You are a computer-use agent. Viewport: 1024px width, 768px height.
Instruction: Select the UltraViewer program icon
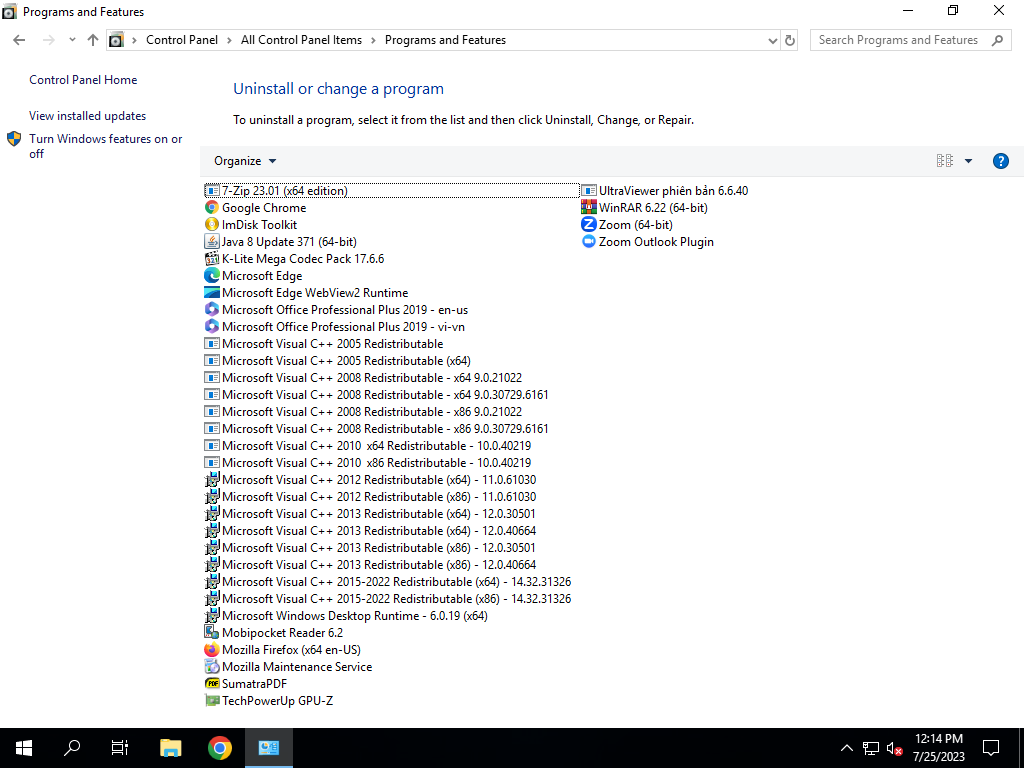588,191
